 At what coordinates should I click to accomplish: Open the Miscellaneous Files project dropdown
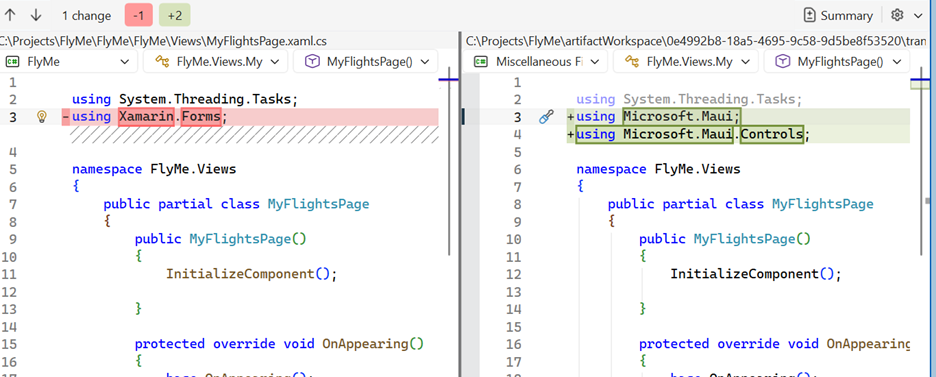[537, 61]
